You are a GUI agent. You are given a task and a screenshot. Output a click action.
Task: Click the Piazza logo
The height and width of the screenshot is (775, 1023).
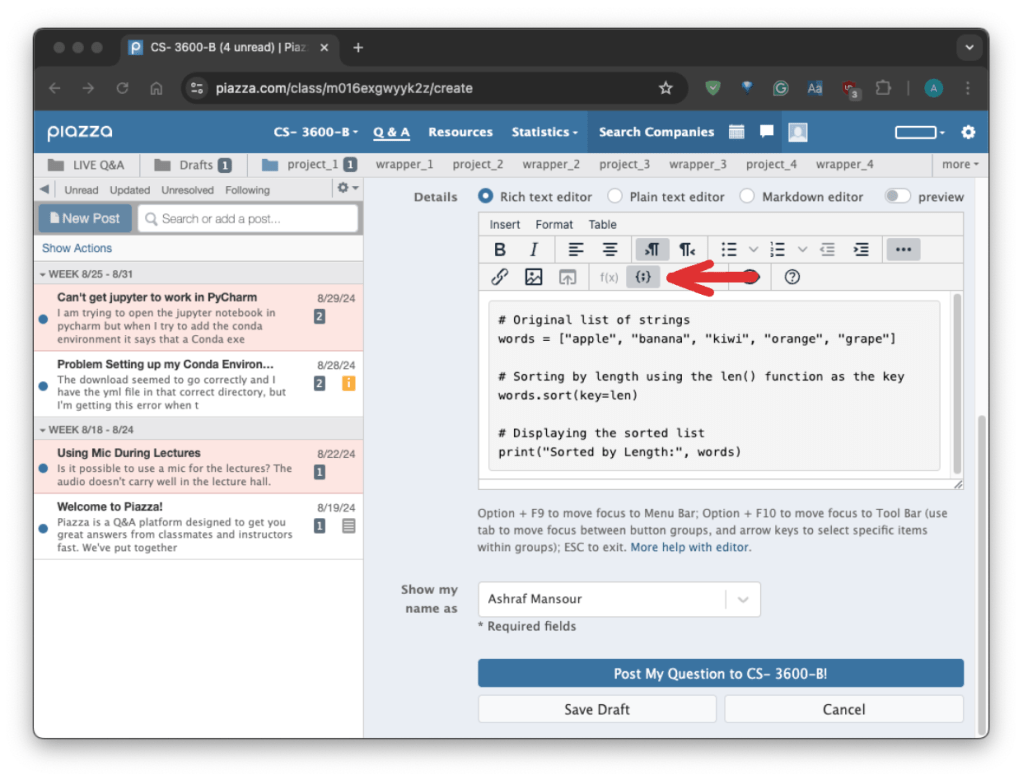80,132
